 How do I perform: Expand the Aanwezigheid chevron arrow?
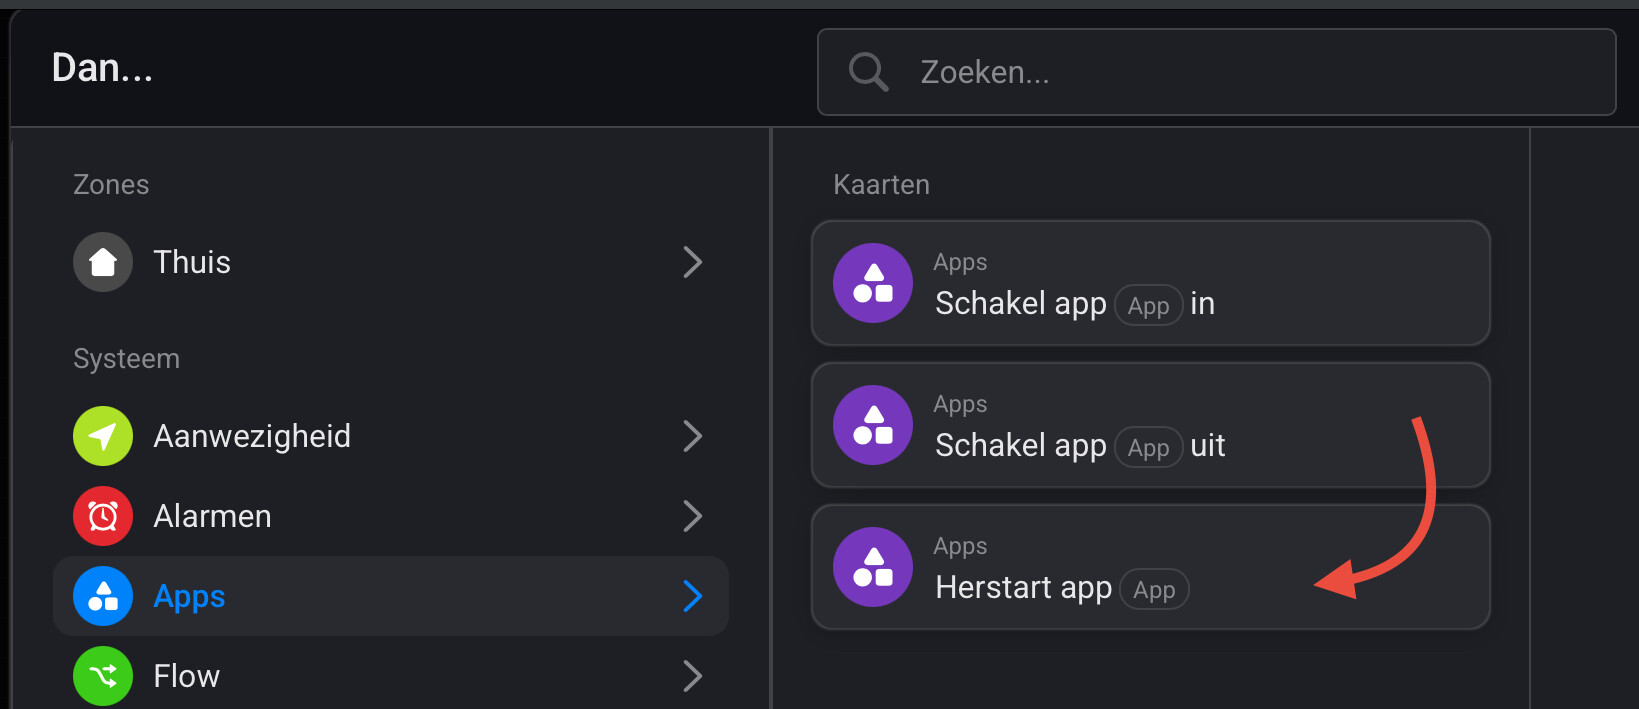(692, 436)
